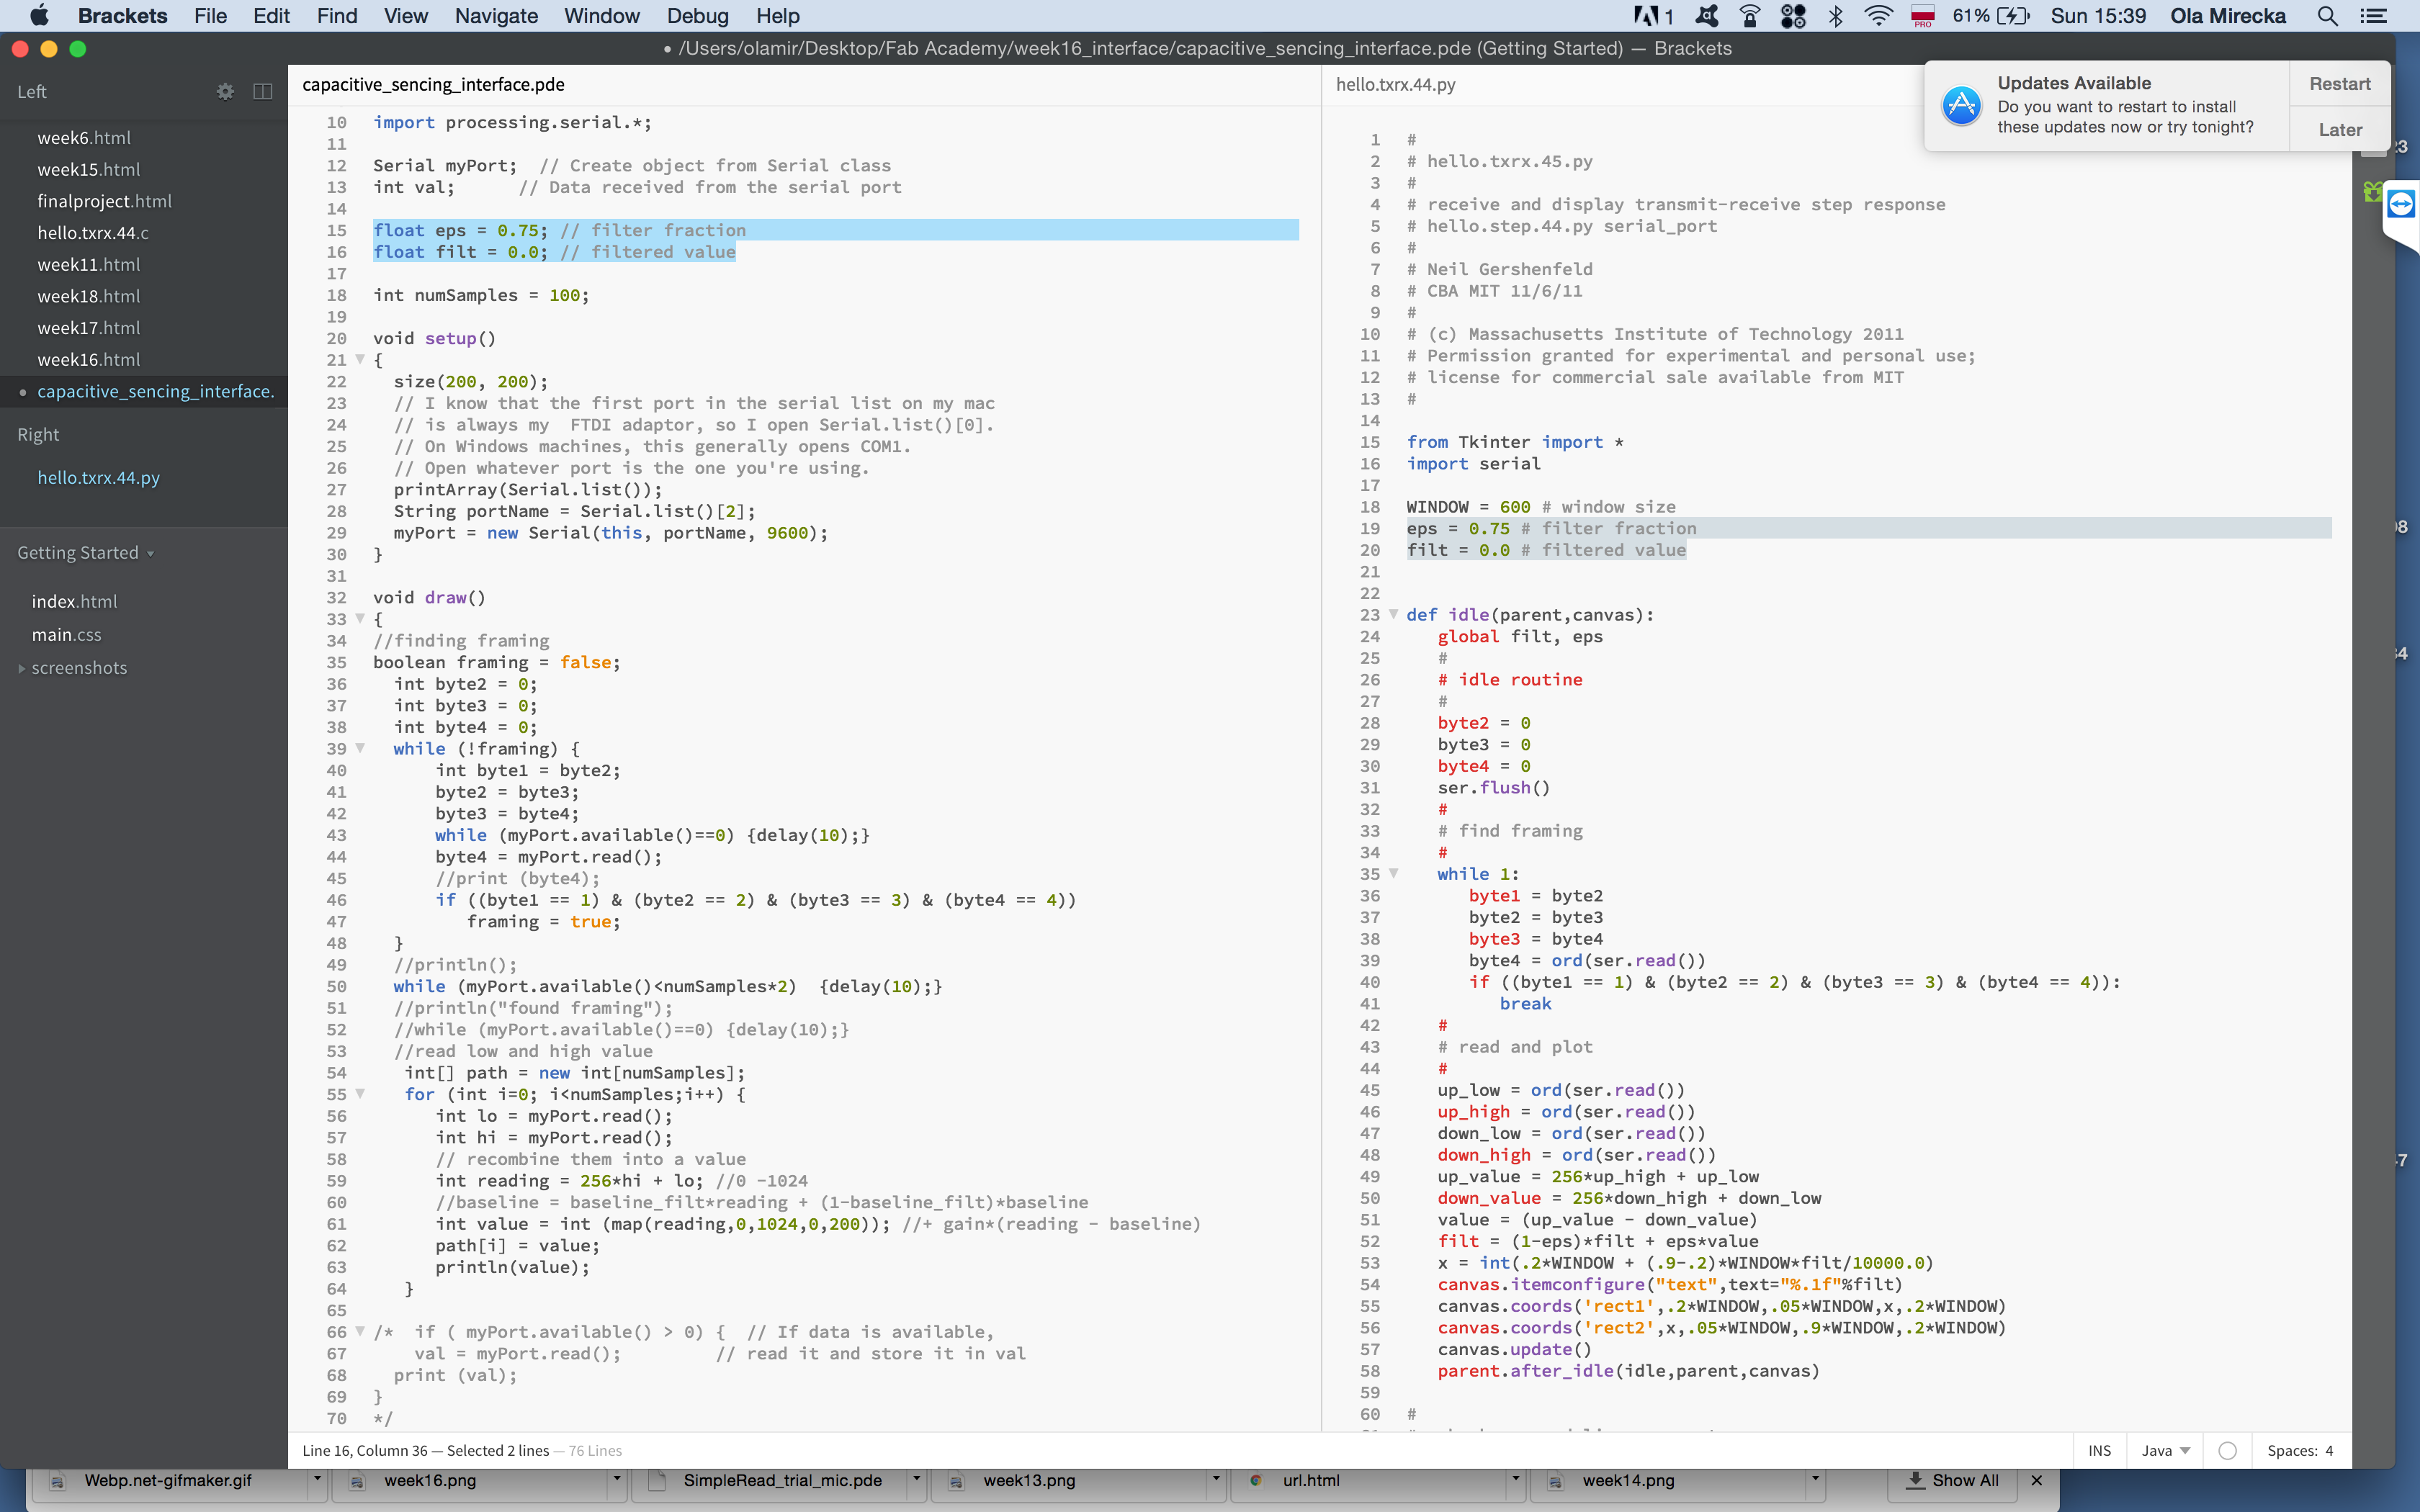The width and height of the screenshot is (2420, 1512).
Task: Click Show All downloads button
Action: [1953, 1480]
